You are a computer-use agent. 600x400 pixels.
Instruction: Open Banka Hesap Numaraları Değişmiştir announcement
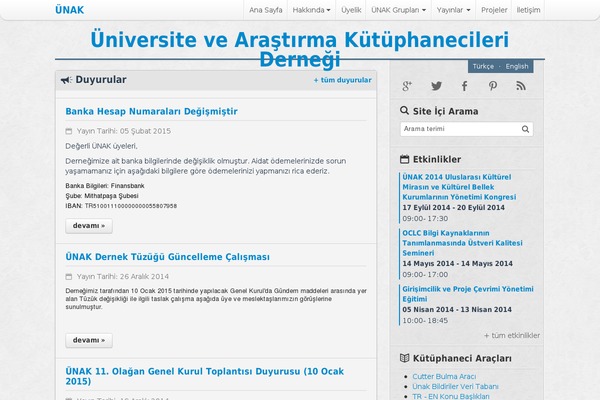[x=152, y=111]
